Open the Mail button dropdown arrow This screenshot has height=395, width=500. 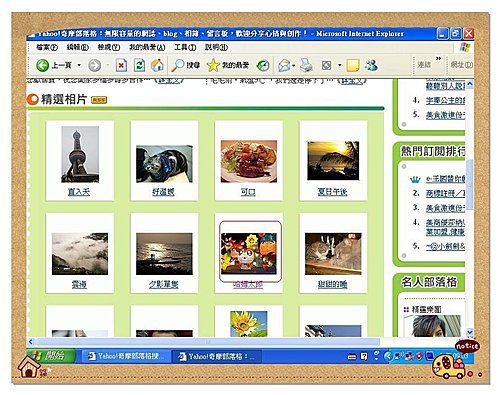tap(294, 65)
